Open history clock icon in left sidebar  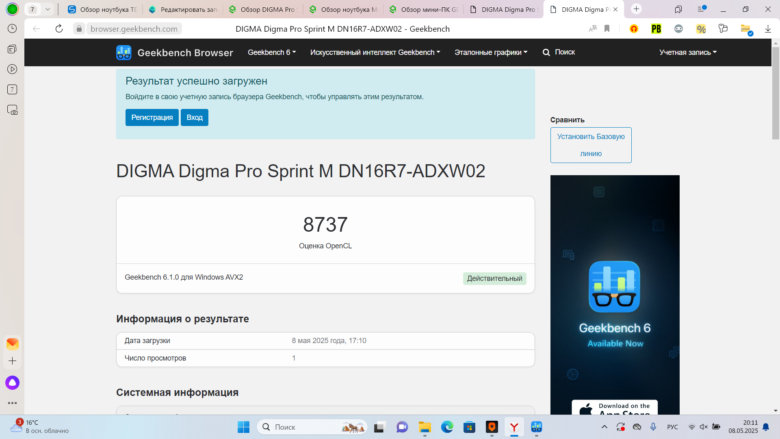pos(12,29)
